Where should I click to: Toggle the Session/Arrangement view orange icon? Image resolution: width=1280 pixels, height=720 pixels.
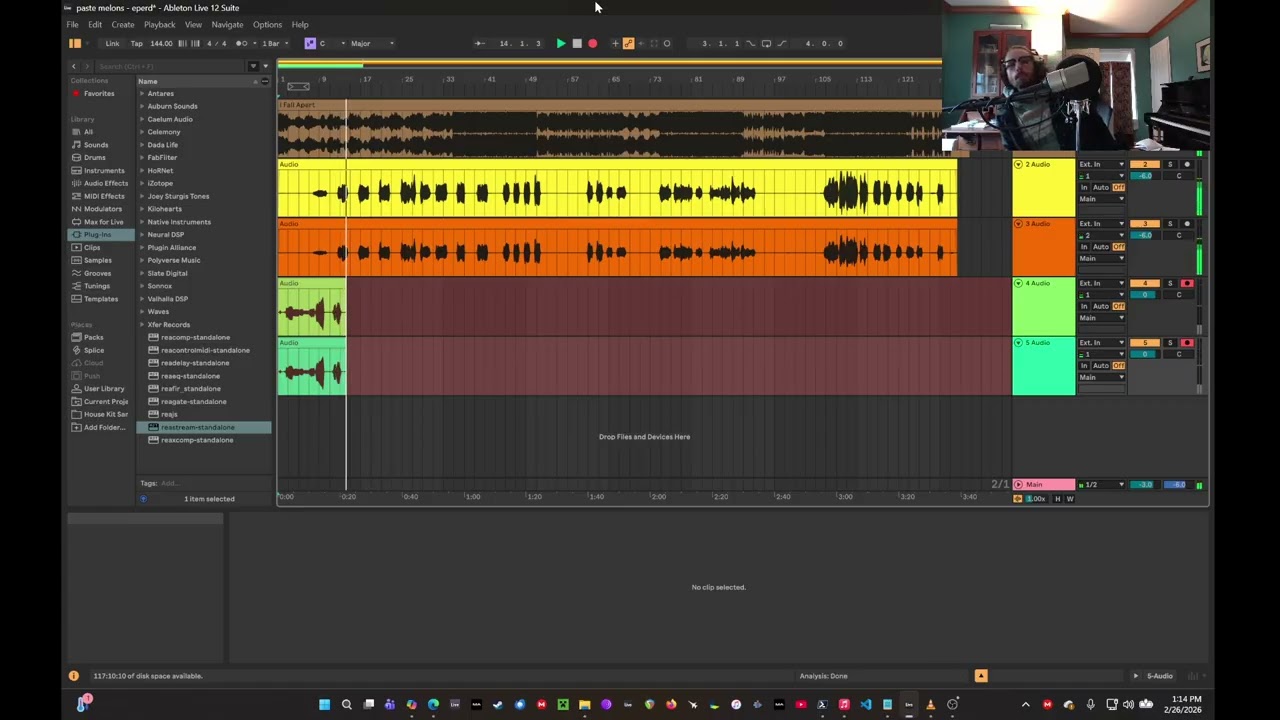pyautogui.click(x=74, y=43)
